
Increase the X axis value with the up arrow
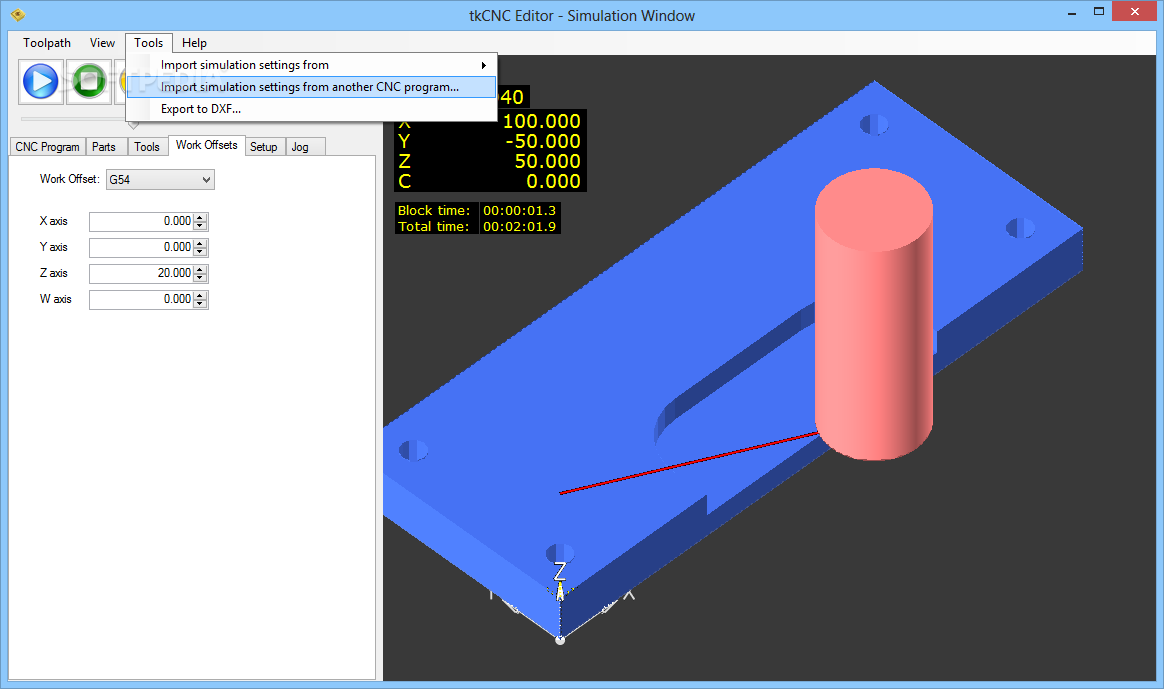tap(200, 218)
